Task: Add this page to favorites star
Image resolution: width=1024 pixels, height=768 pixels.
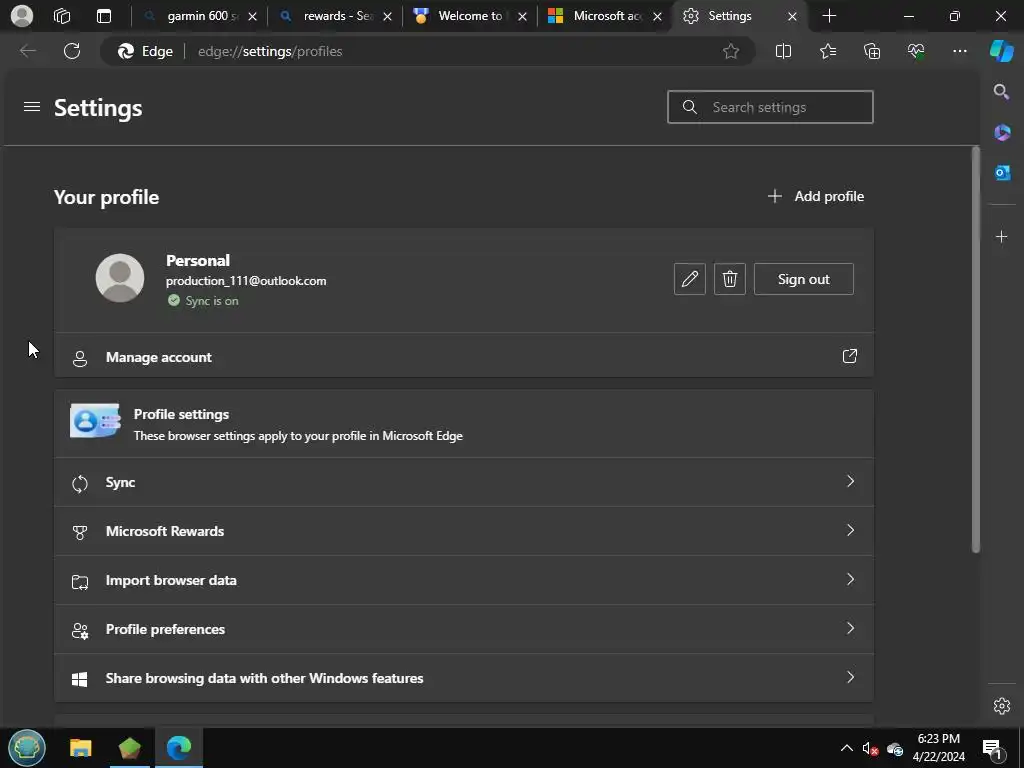Action: click(x=731, y=51)
